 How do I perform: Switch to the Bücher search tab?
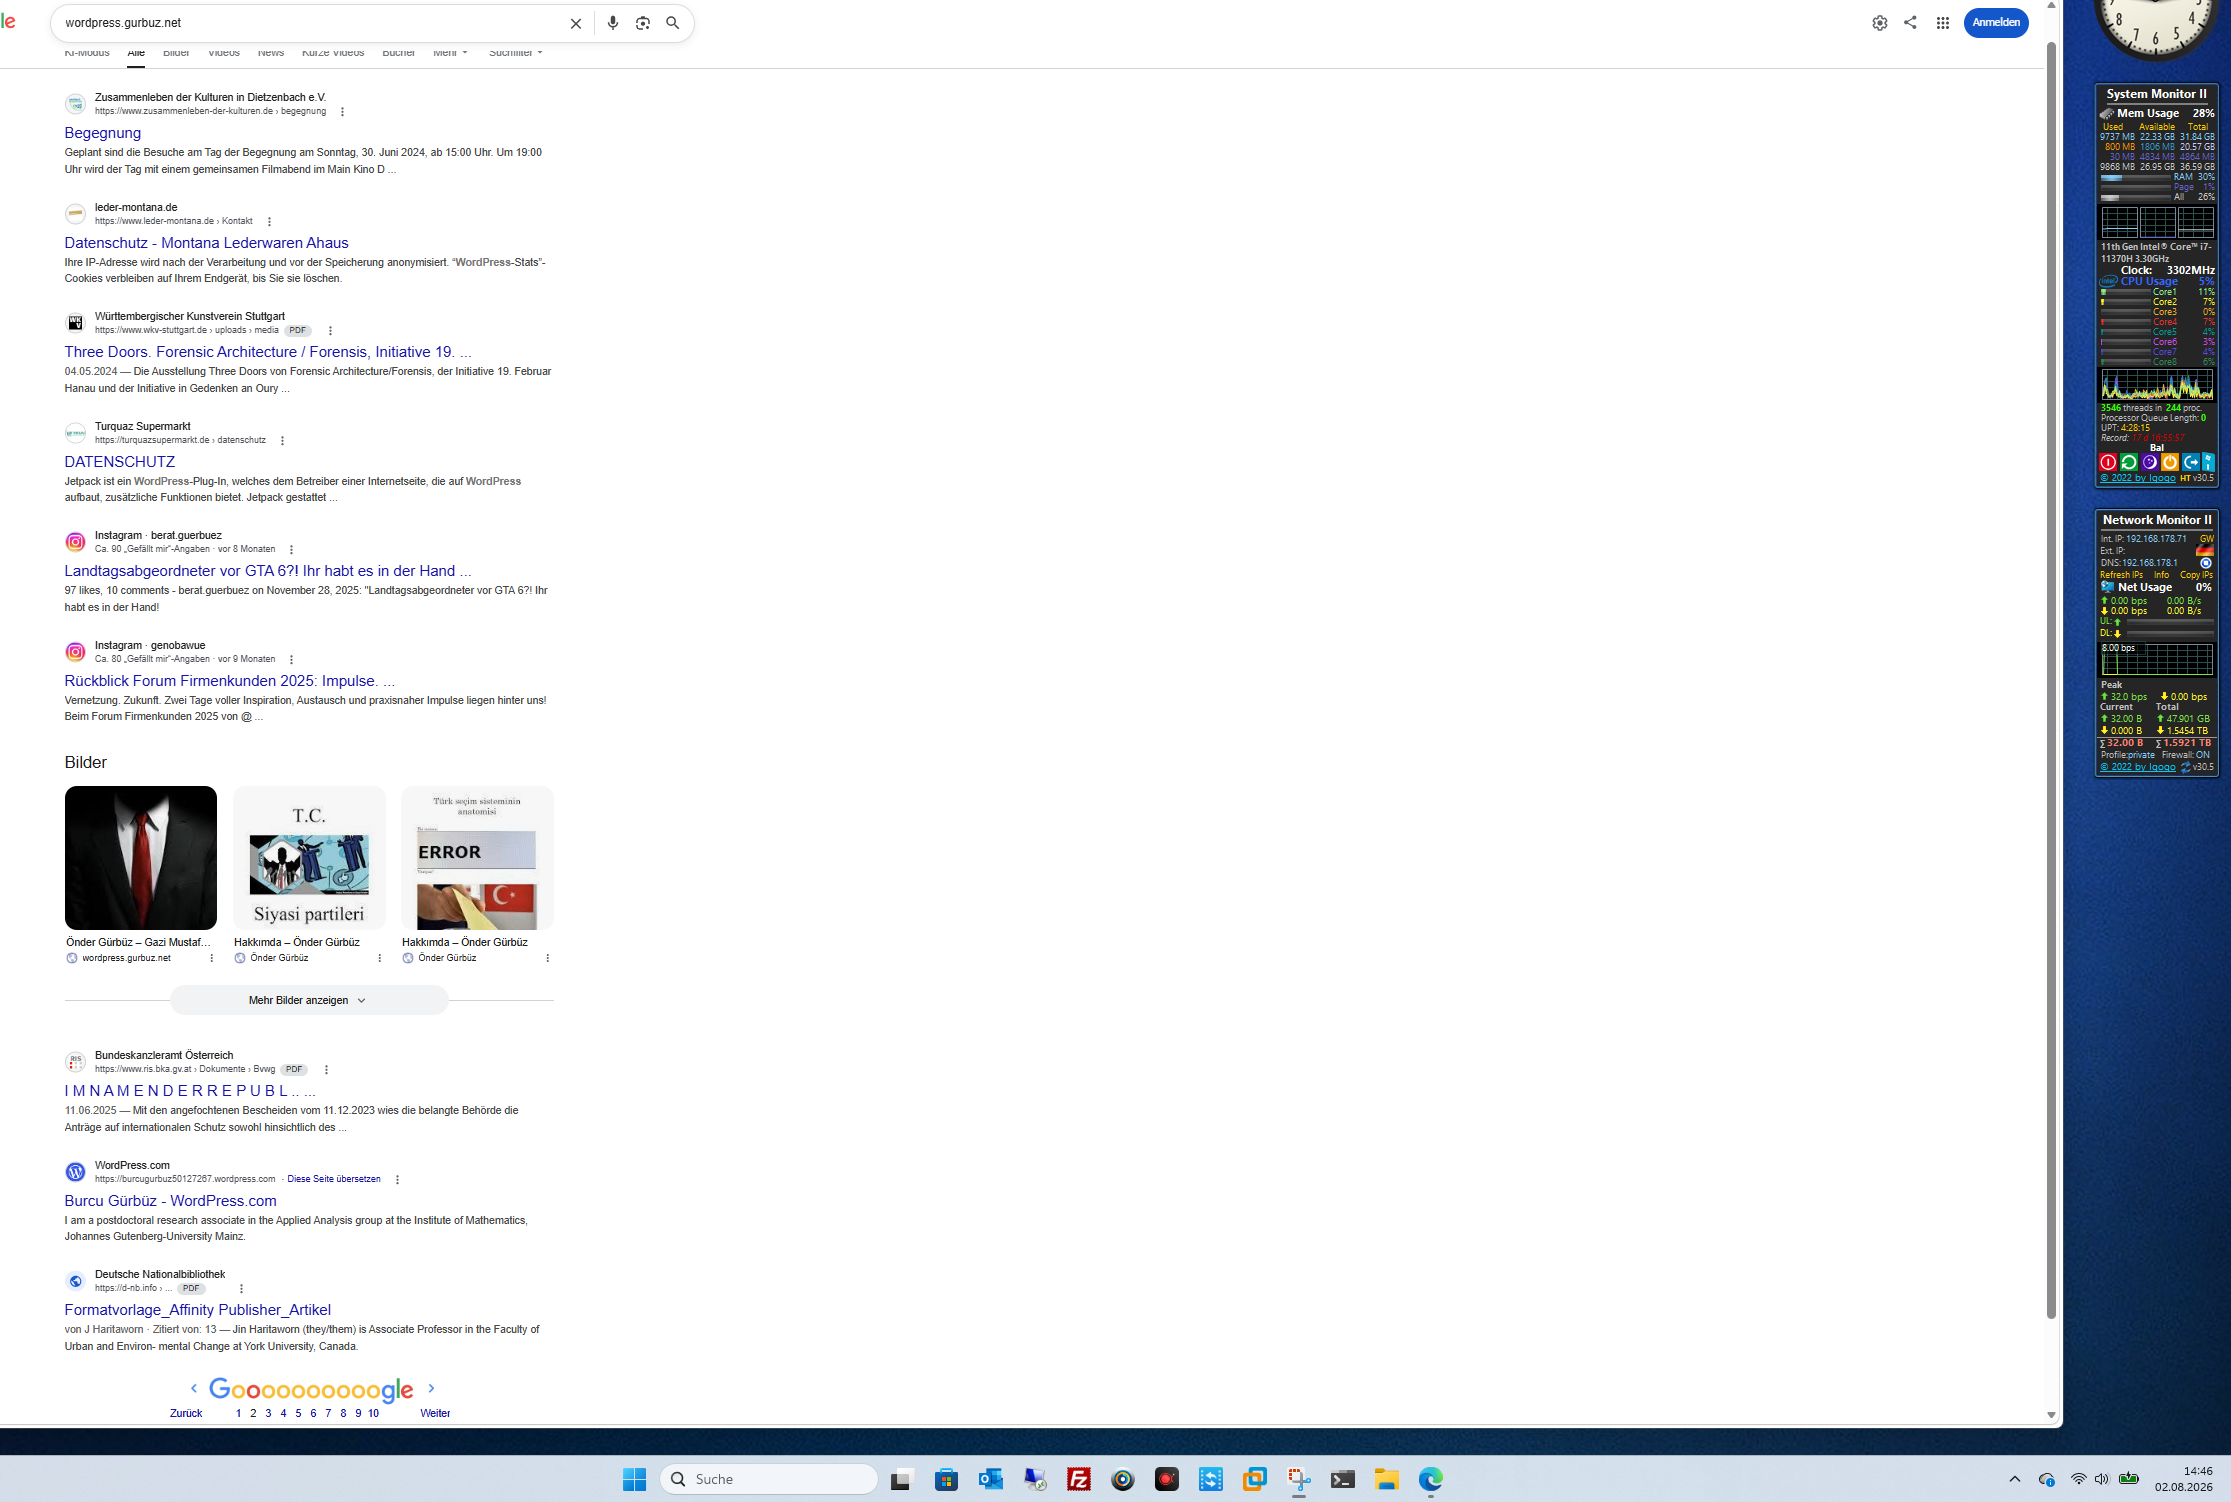399,53
